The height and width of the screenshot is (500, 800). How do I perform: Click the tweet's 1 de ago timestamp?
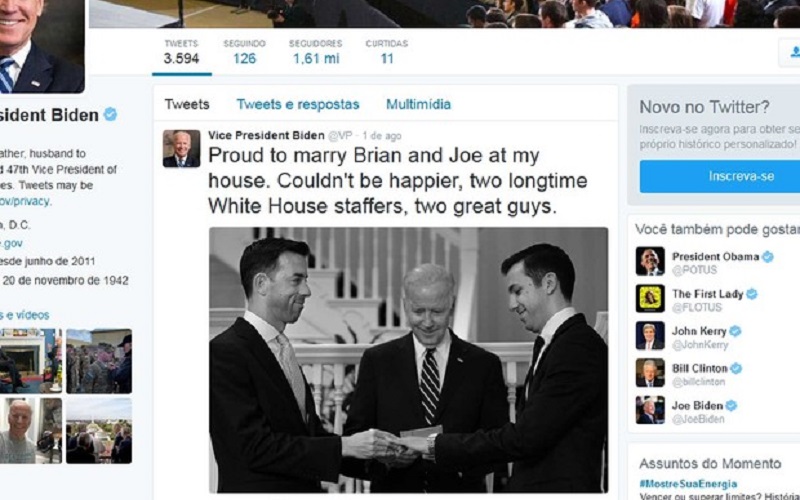point(382,136)
